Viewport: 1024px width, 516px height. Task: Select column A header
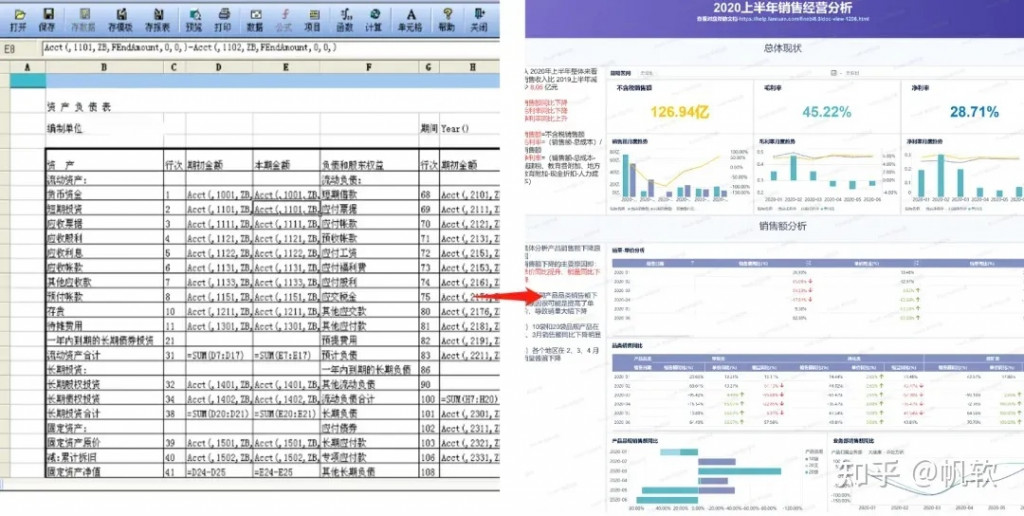pyautogui.click(x=27, y=67)
